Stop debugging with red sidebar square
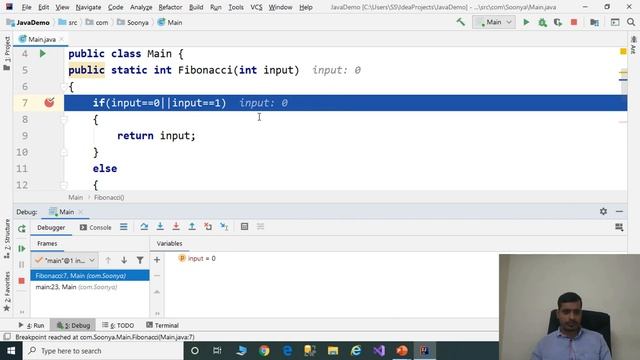 coord(22,281)
